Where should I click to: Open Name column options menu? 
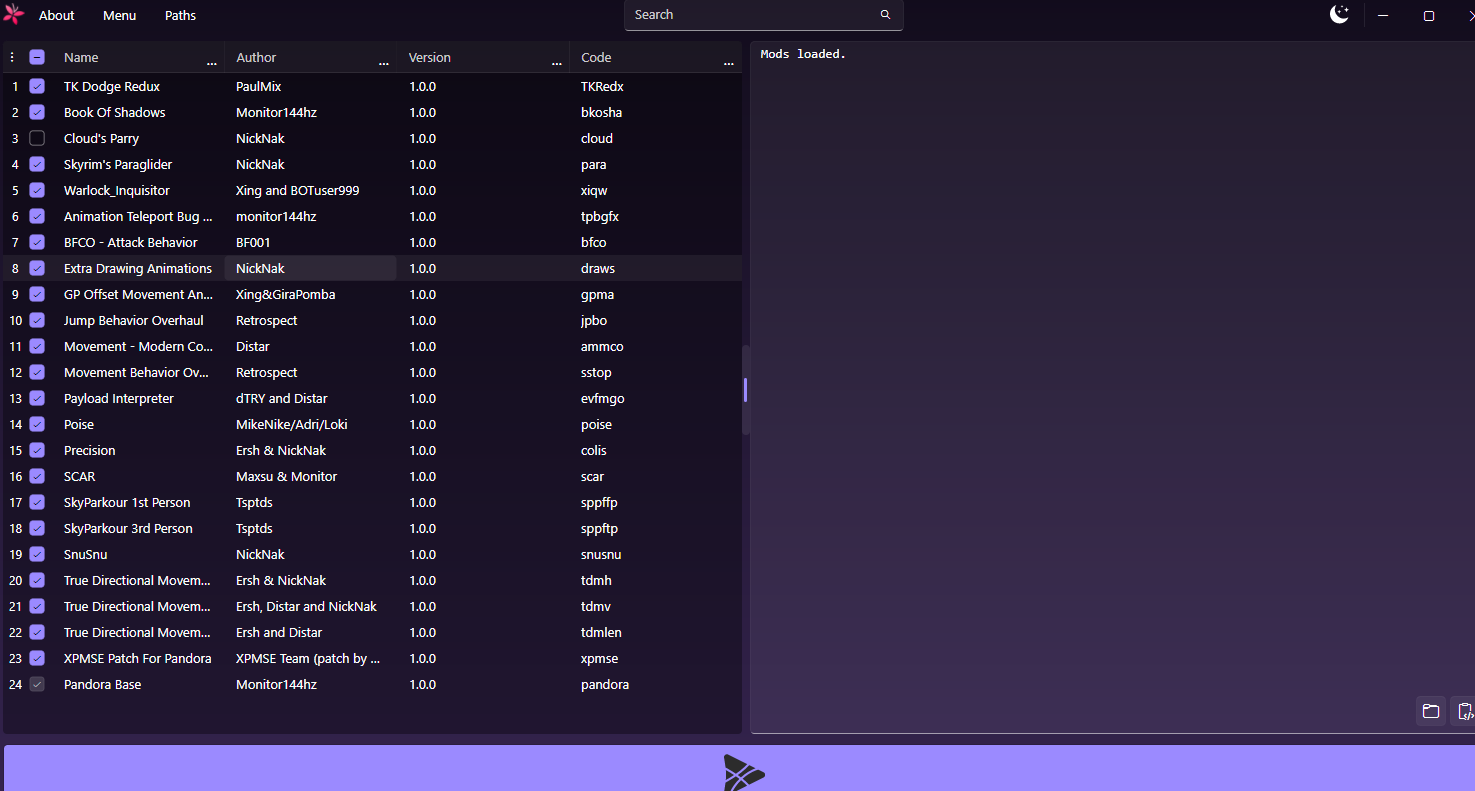(x=212, y=64)
